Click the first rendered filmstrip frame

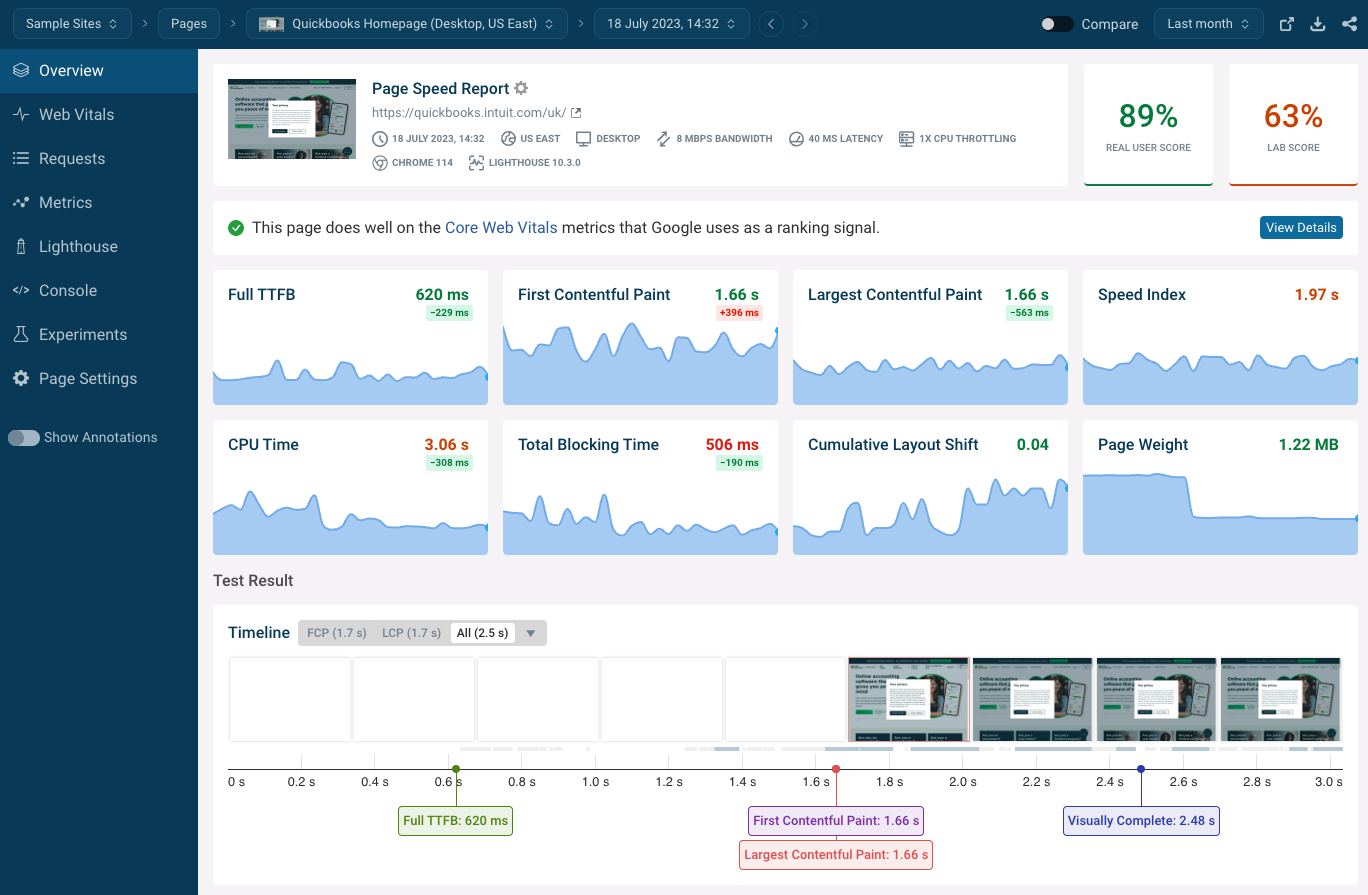pos(909,700)
